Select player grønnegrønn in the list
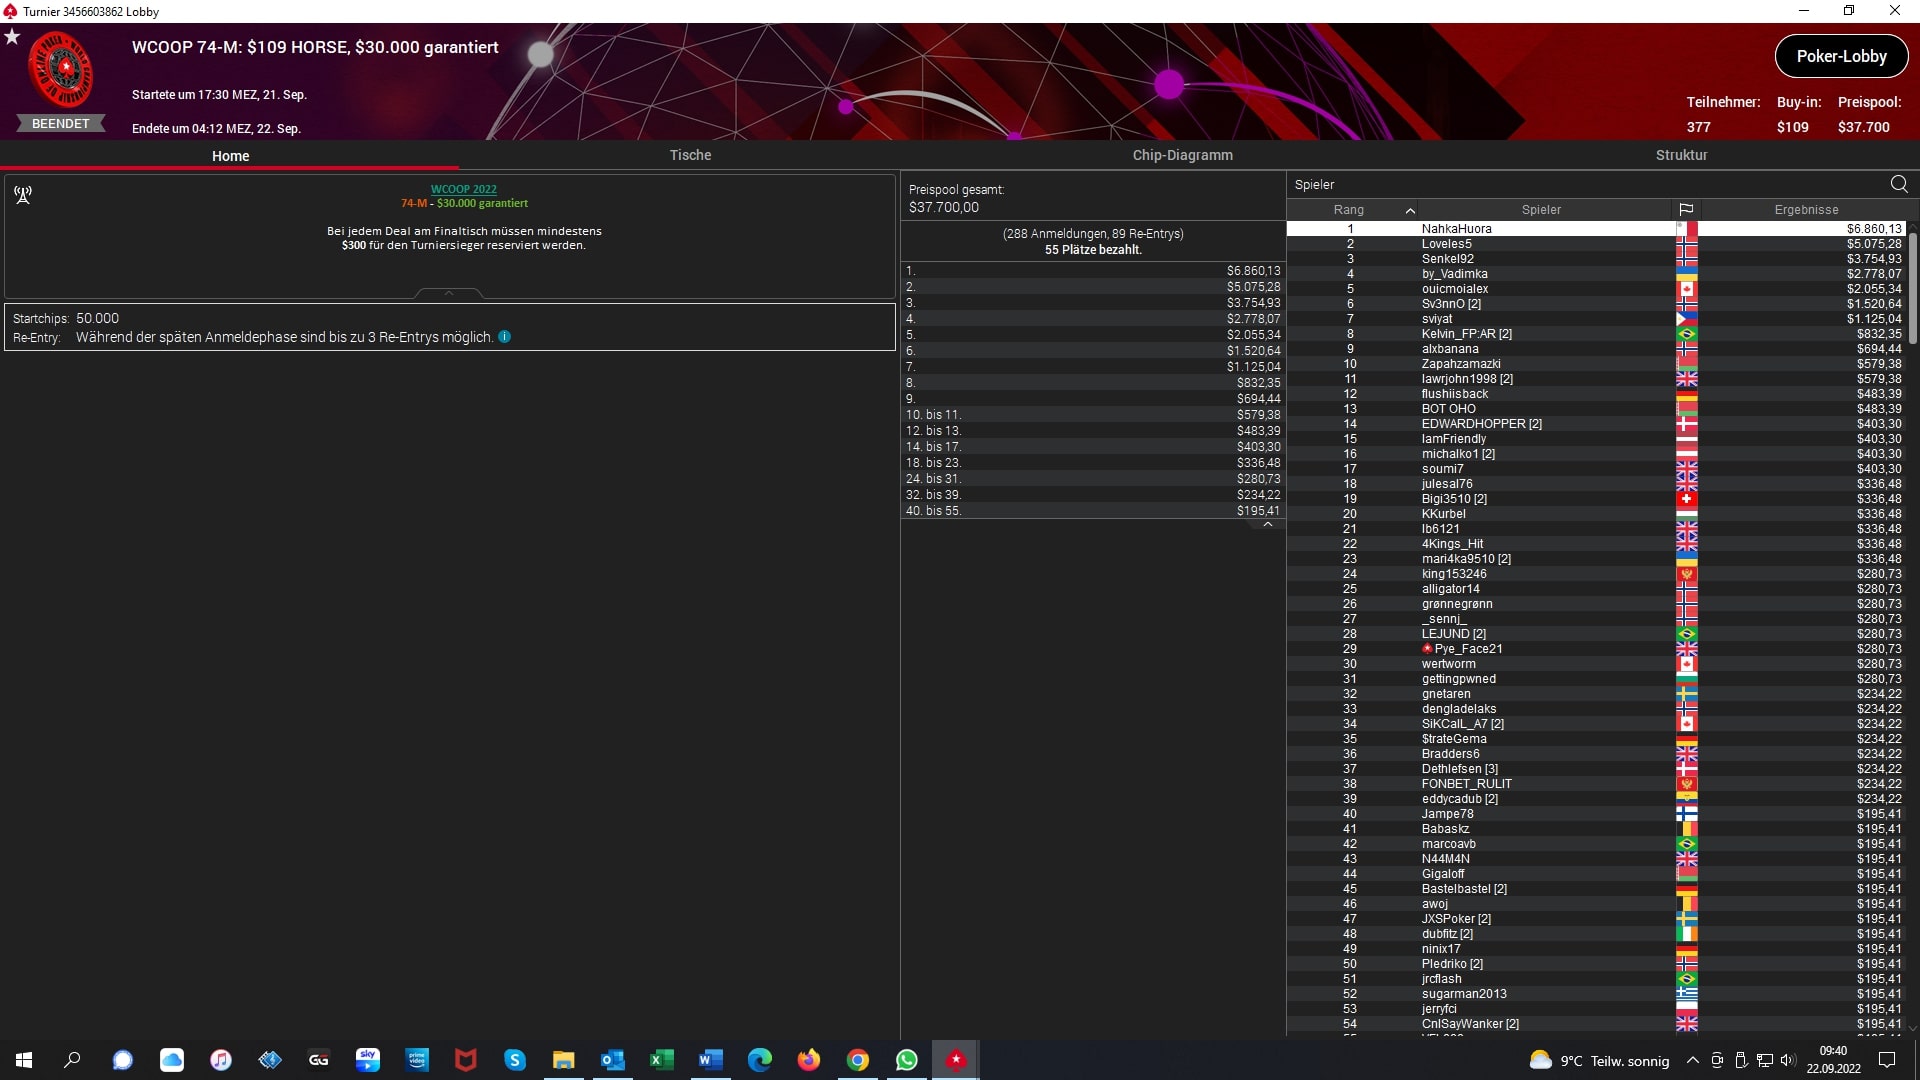The height and width of the screenshot is (1080, 1920). (x=1596, y=604)
